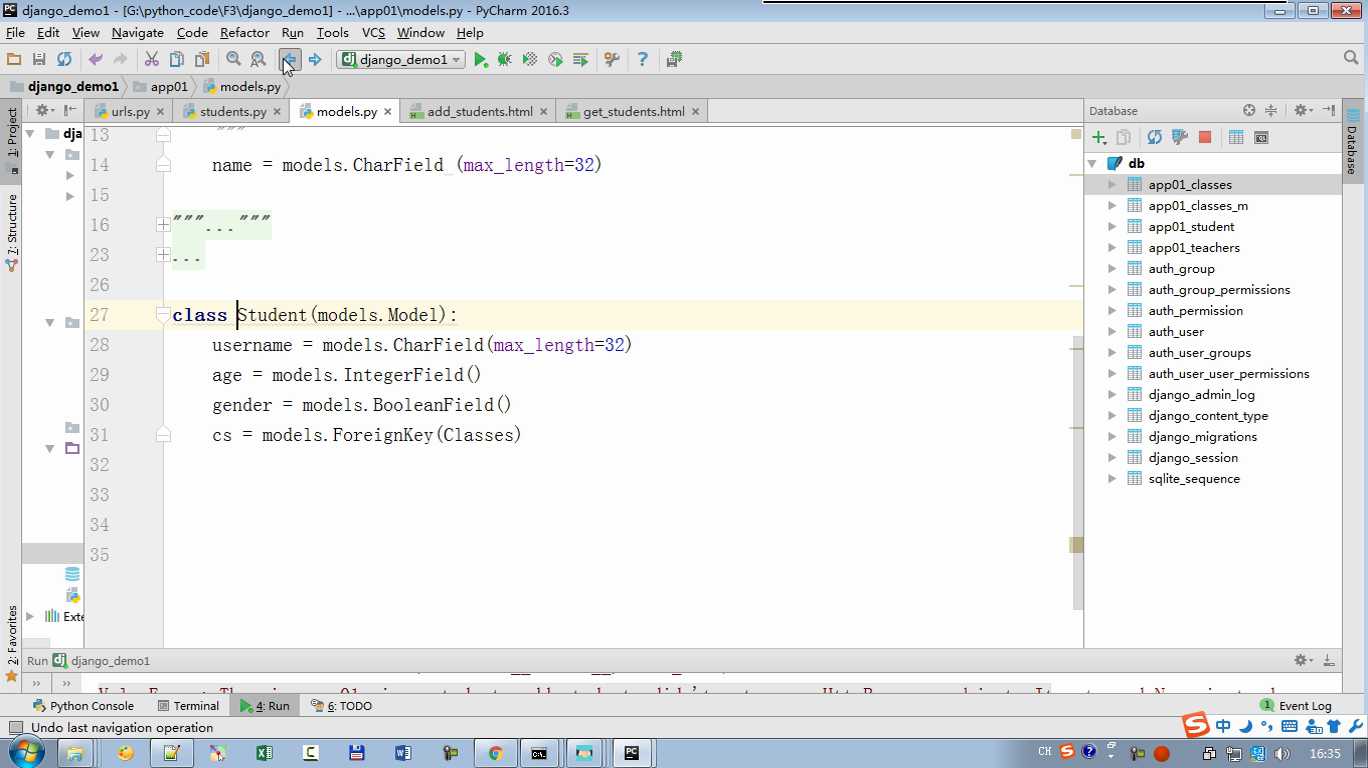Open Replace icon next to Find
The height and width of the screenshot is (768, 1368).
click(258, 60)
